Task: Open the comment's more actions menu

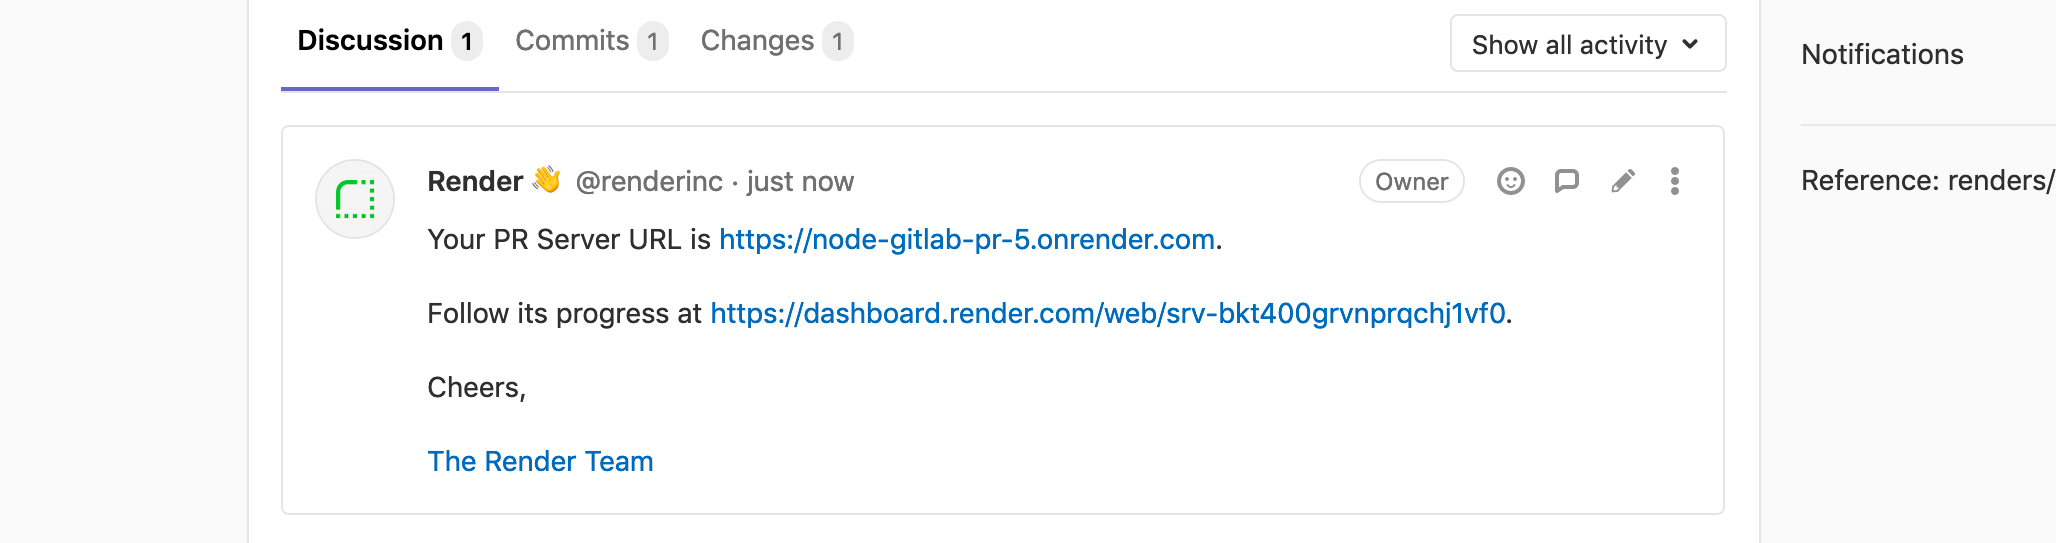Action: click(1674, 181)
